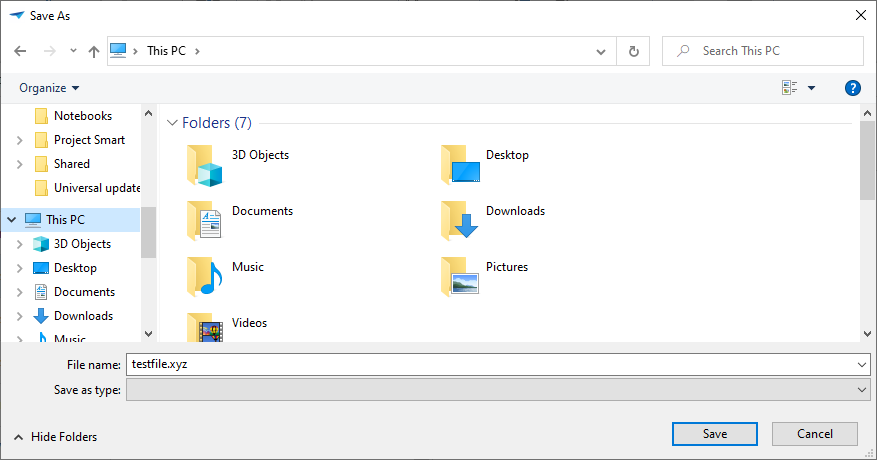Collapse This PC tree node
This screenshot has width=877, height=460.
pos(11,220)
